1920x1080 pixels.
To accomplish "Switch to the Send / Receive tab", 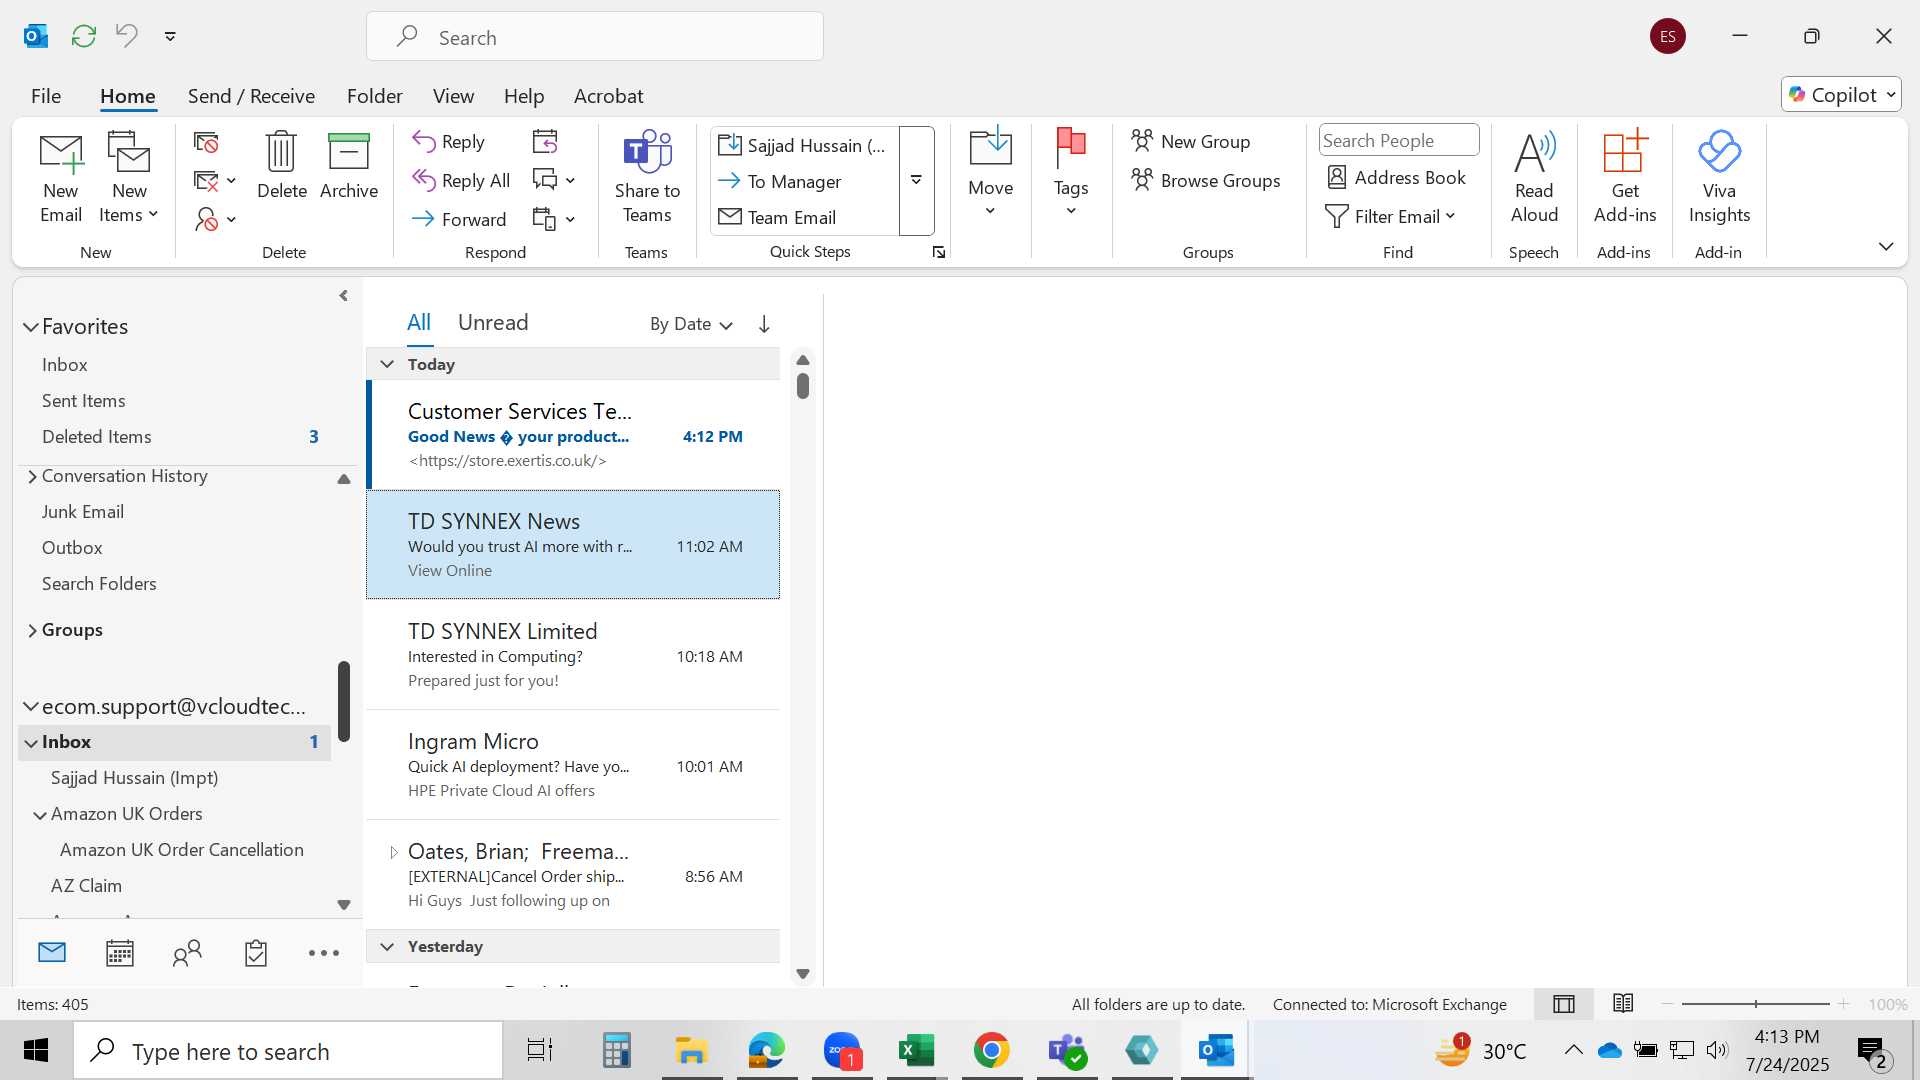I will pyautogui.click(x=251, y=96).
